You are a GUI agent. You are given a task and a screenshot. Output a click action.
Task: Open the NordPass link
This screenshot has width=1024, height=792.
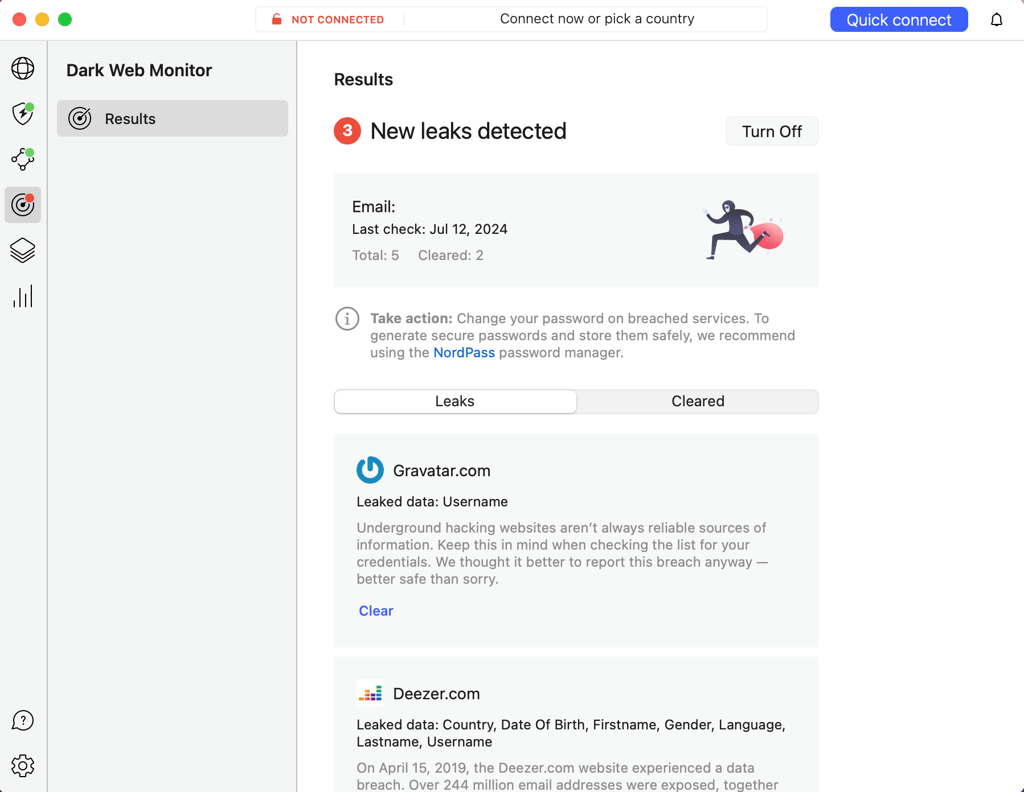464,353
